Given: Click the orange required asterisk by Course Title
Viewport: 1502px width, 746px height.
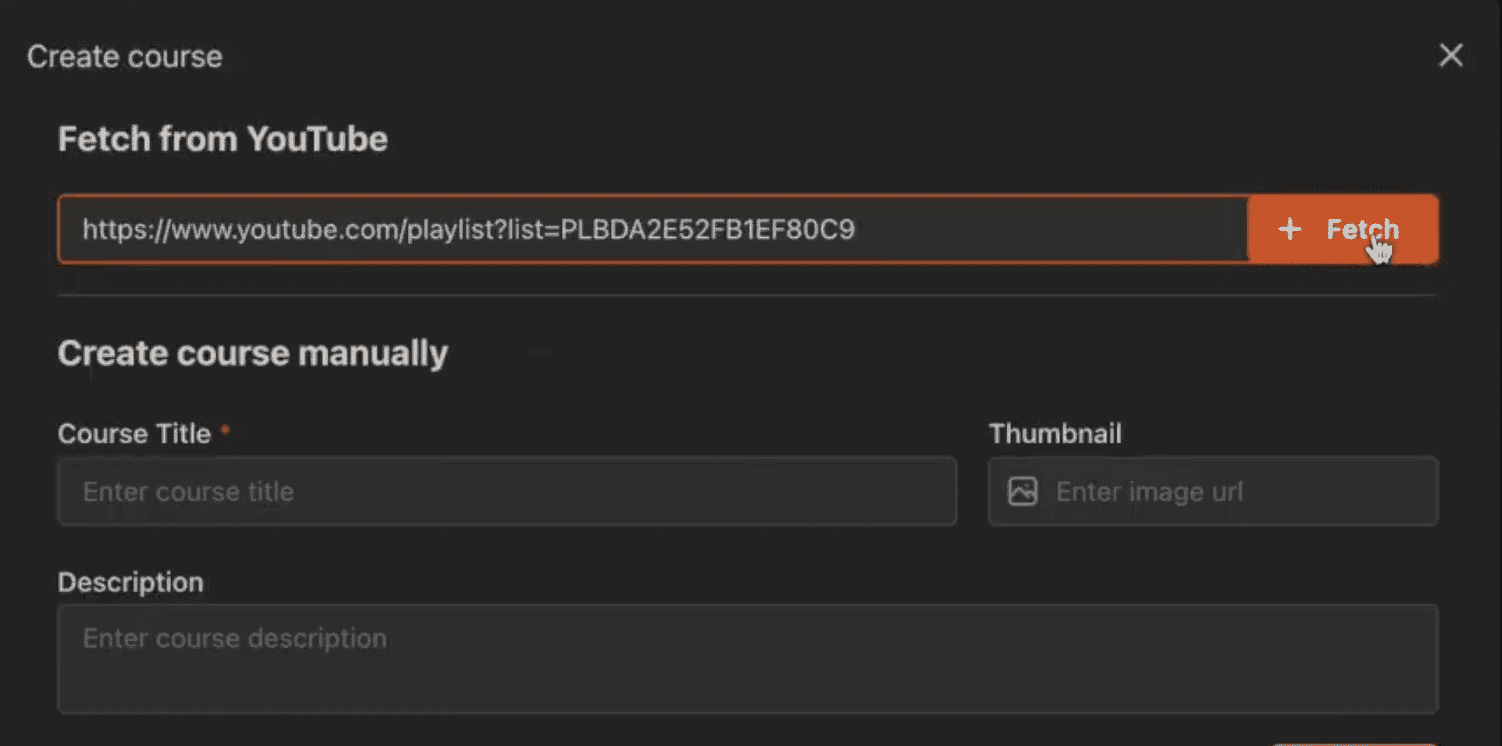Looking at the screenshot, I should [225, 430].
